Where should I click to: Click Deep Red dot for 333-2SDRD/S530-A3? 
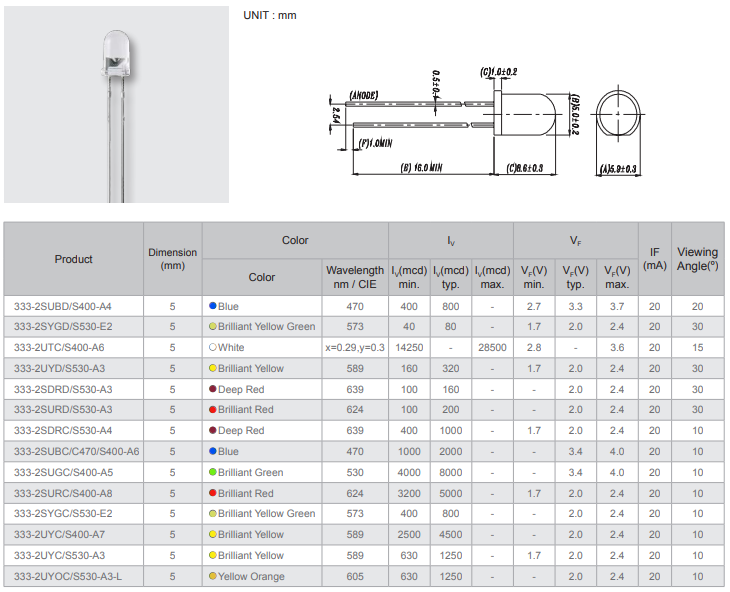[212, 390]
